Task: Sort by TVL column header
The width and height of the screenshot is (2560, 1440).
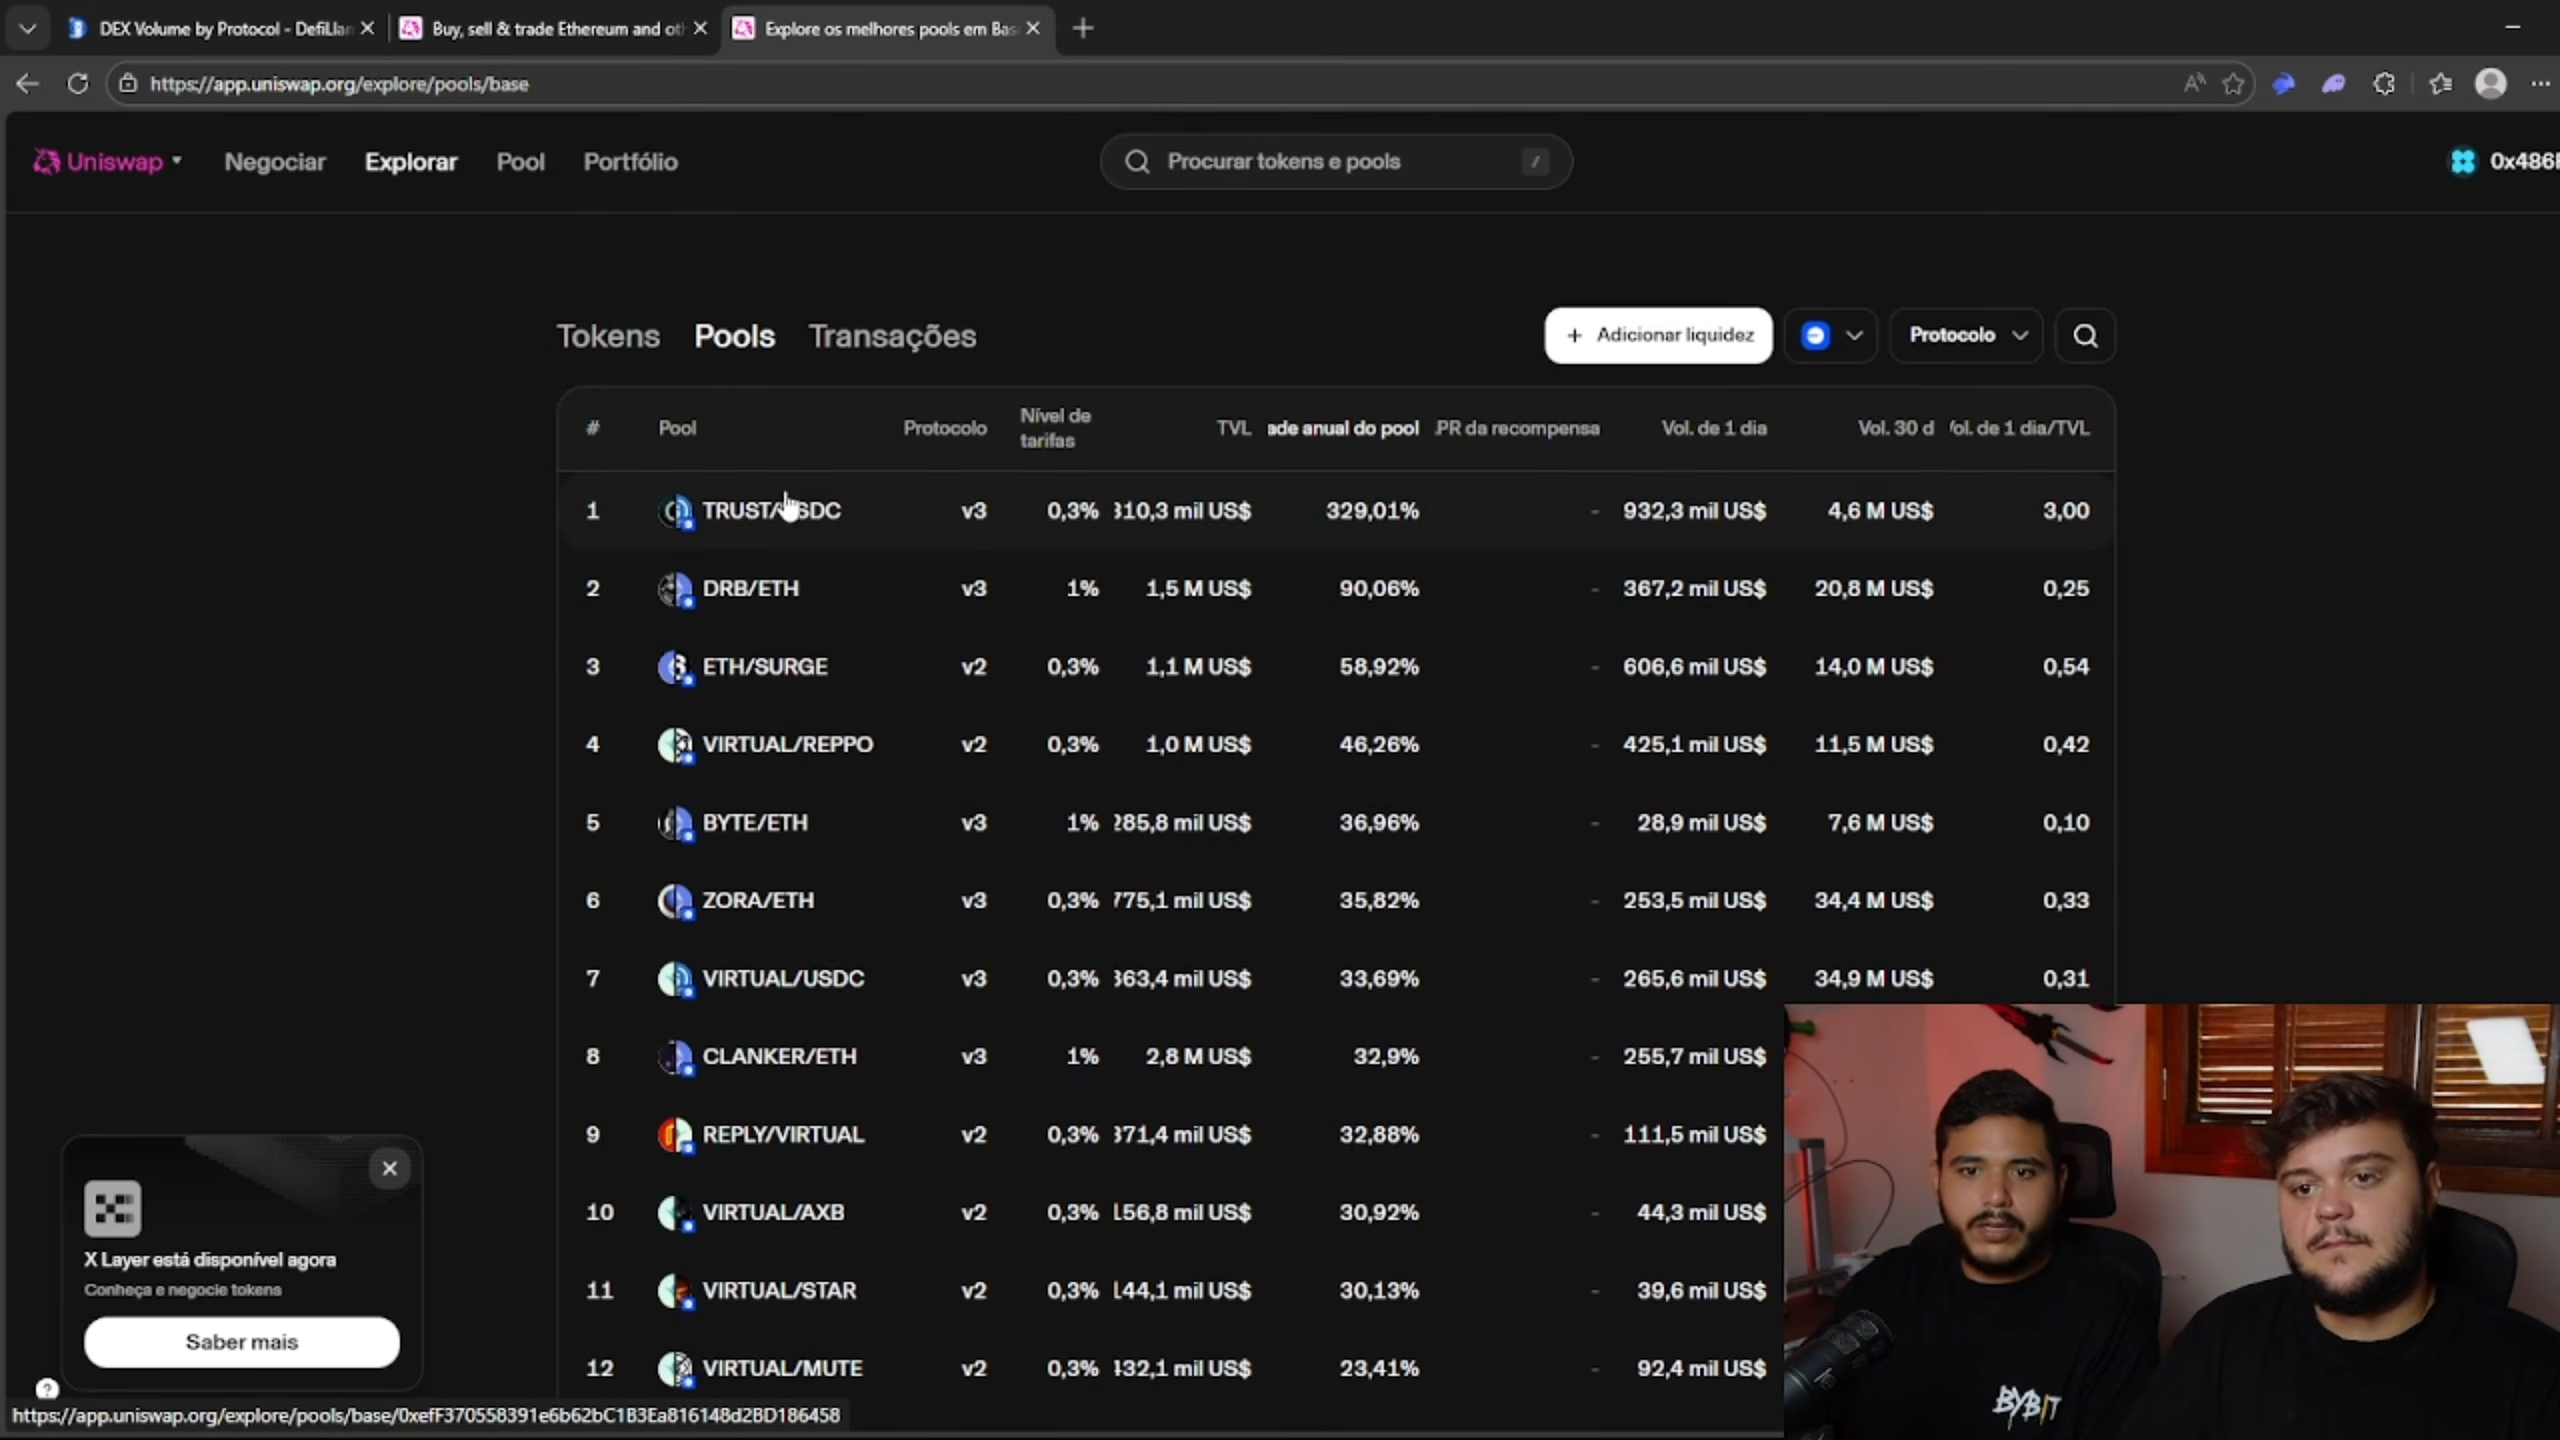Action: click(x=1233, y=428)
